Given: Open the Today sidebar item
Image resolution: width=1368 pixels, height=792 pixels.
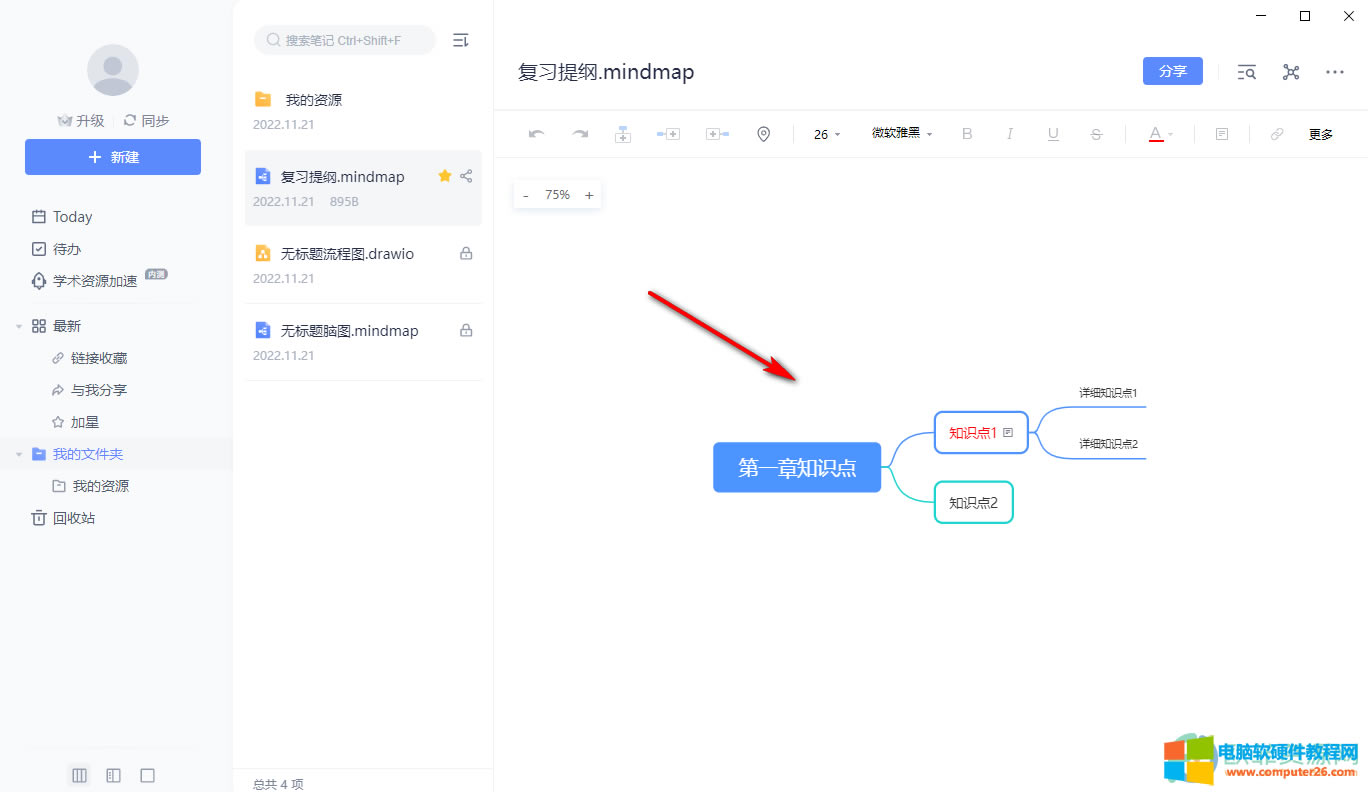Looking at the screenshot, I should (72, 217).
